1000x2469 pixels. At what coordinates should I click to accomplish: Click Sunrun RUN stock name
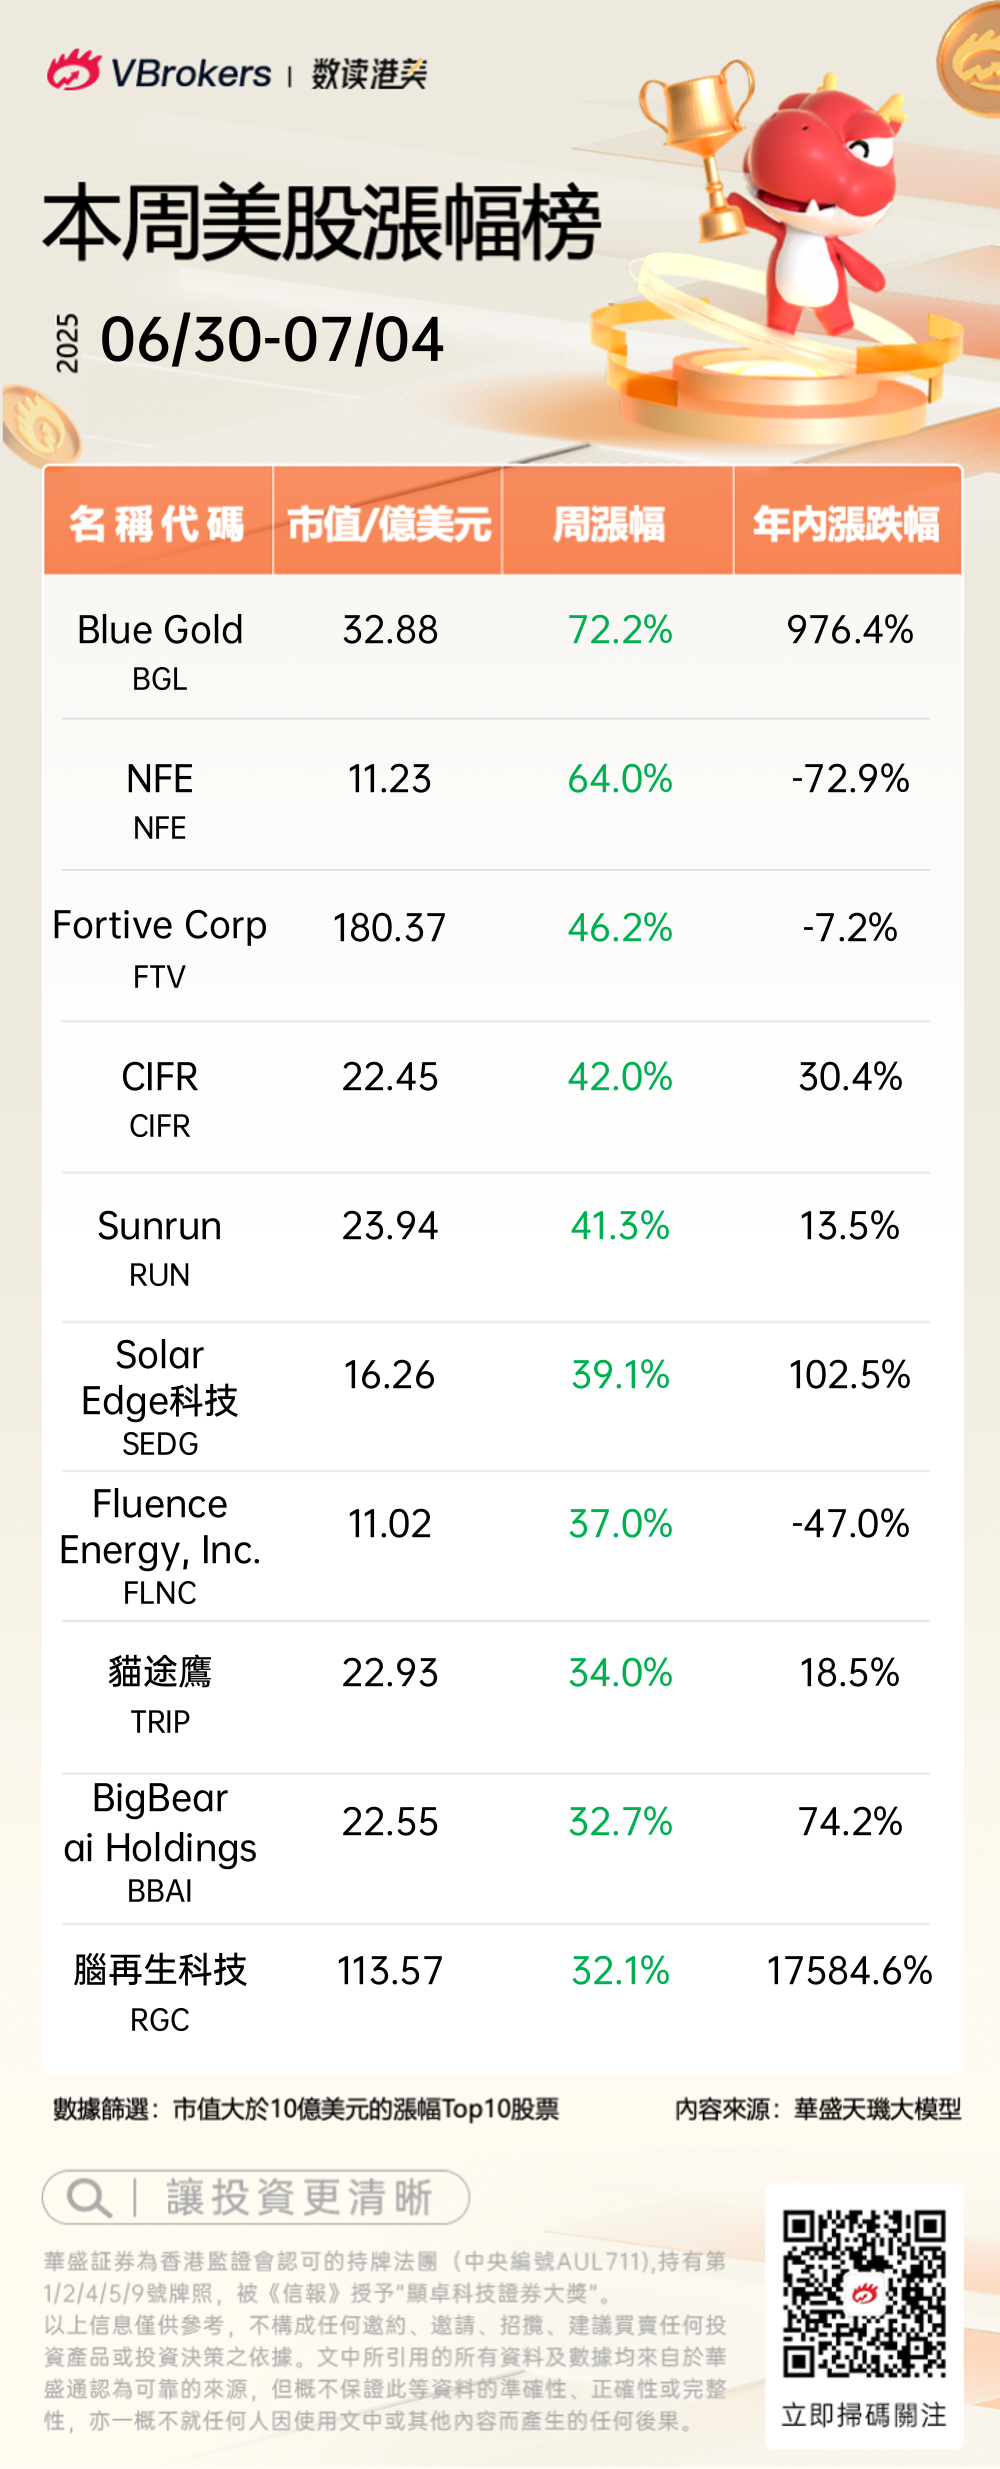click(160, 1244)
